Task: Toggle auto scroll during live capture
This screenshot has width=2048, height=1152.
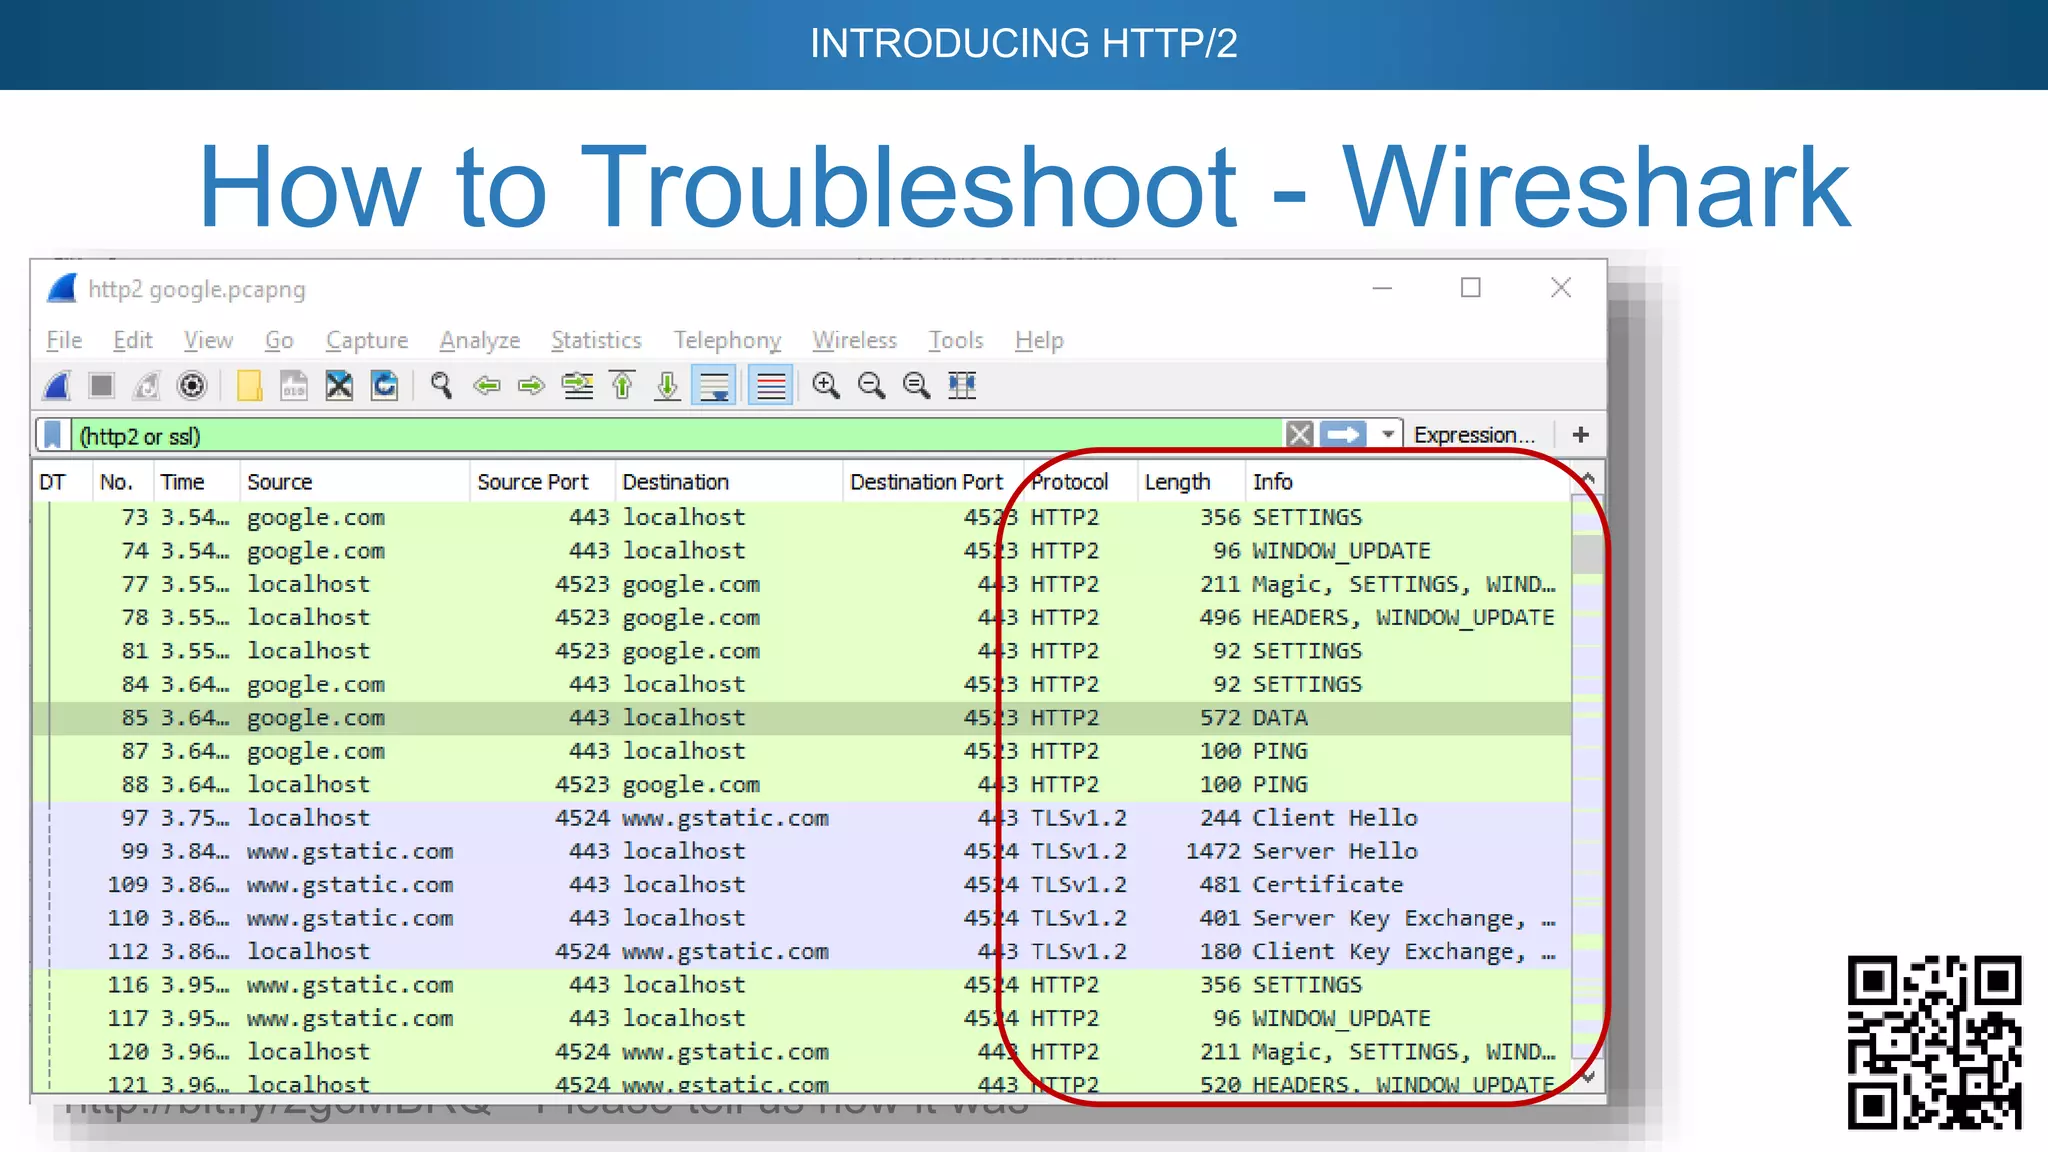Action: (714, 386)
